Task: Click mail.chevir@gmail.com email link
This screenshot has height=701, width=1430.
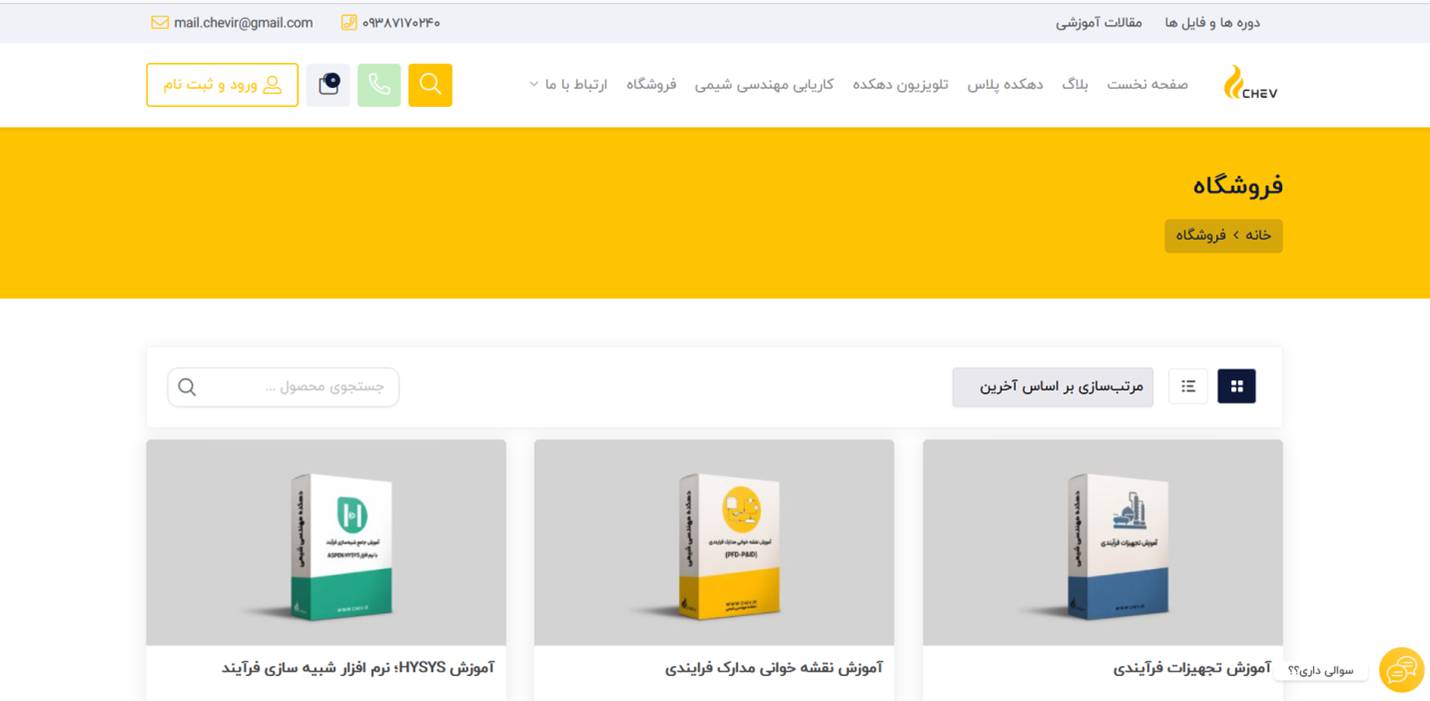Action: coord(243,23)
